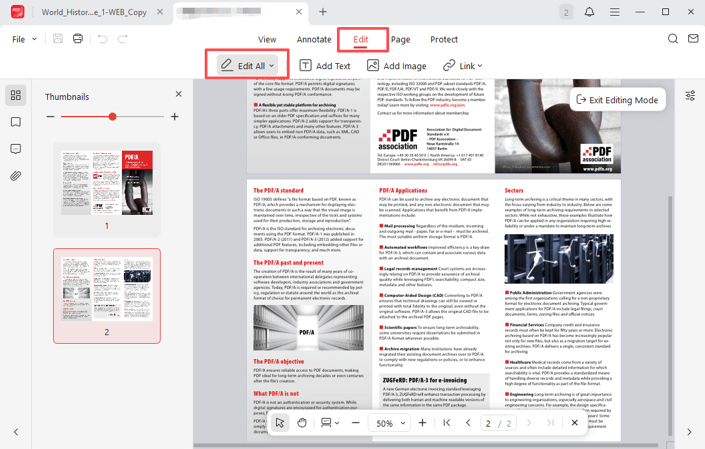Click the vertical document scrollbar
The height and width of the screenshot is (449, 705).
670,316
